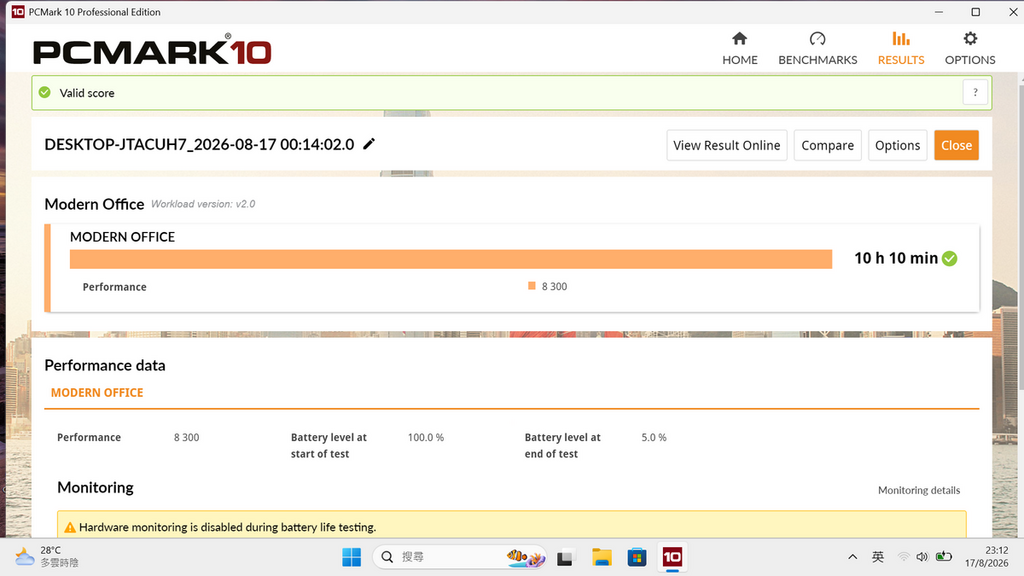Click the help question mark button
The width and height of the screenshot is (1024, 576).
click(975, 93)
